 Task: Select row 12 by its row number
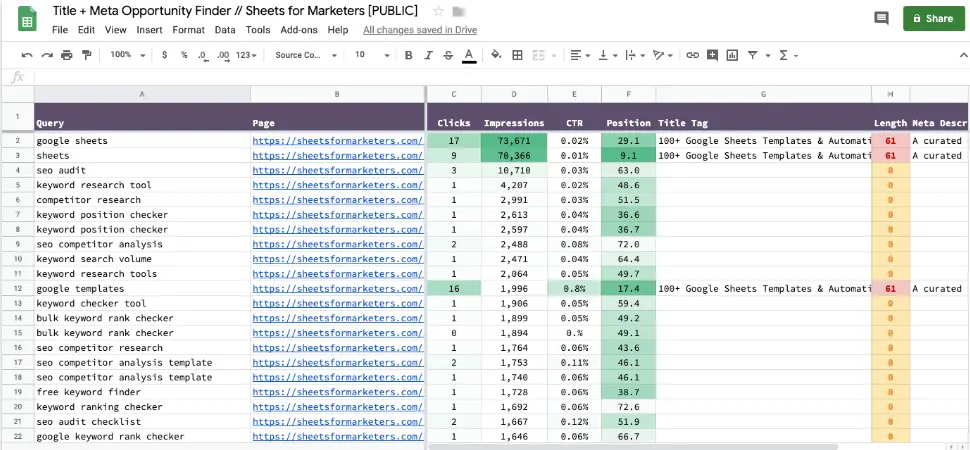coord(17,288)
